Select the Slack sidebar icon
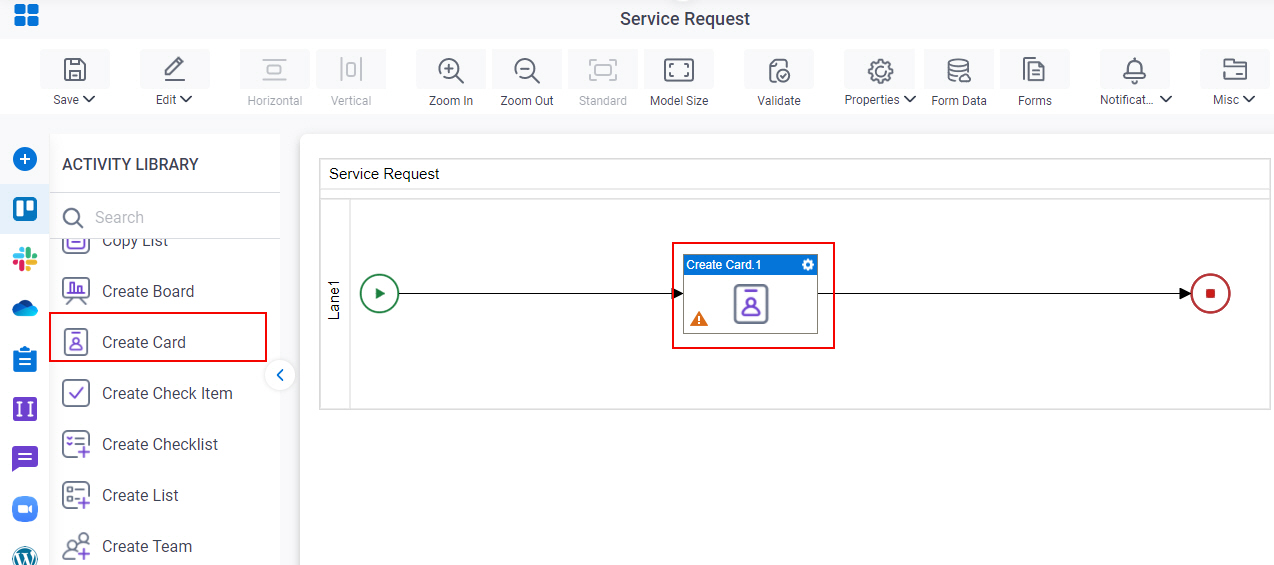This screenshot has width=1274, height=565. (25, 259)
